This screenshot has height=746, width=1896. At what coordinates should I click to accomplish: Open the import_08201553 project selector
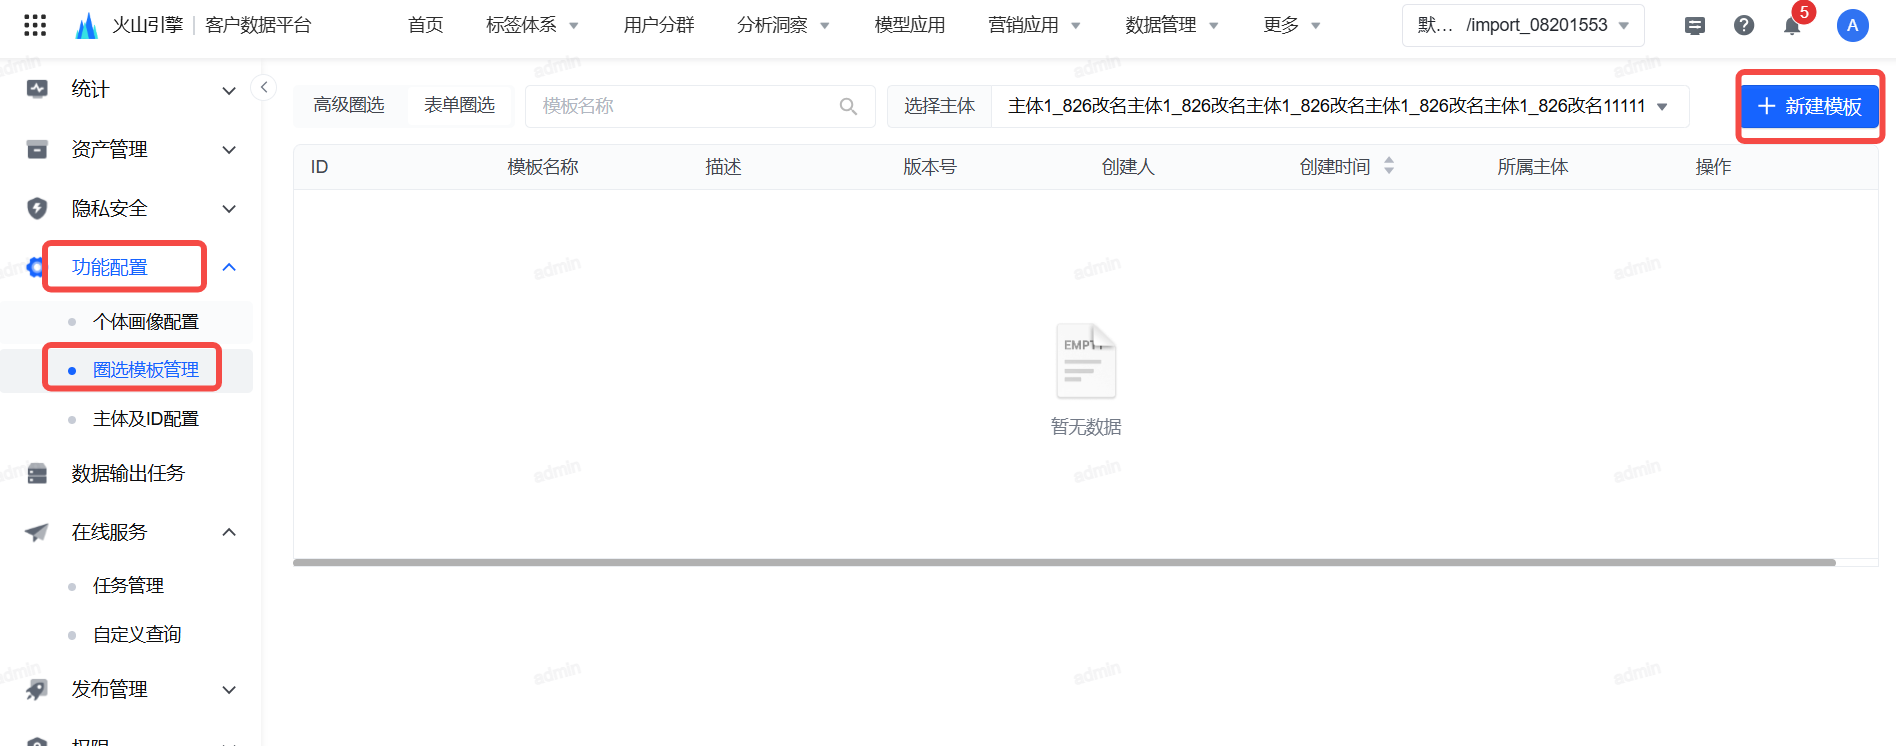(1523, 26)
